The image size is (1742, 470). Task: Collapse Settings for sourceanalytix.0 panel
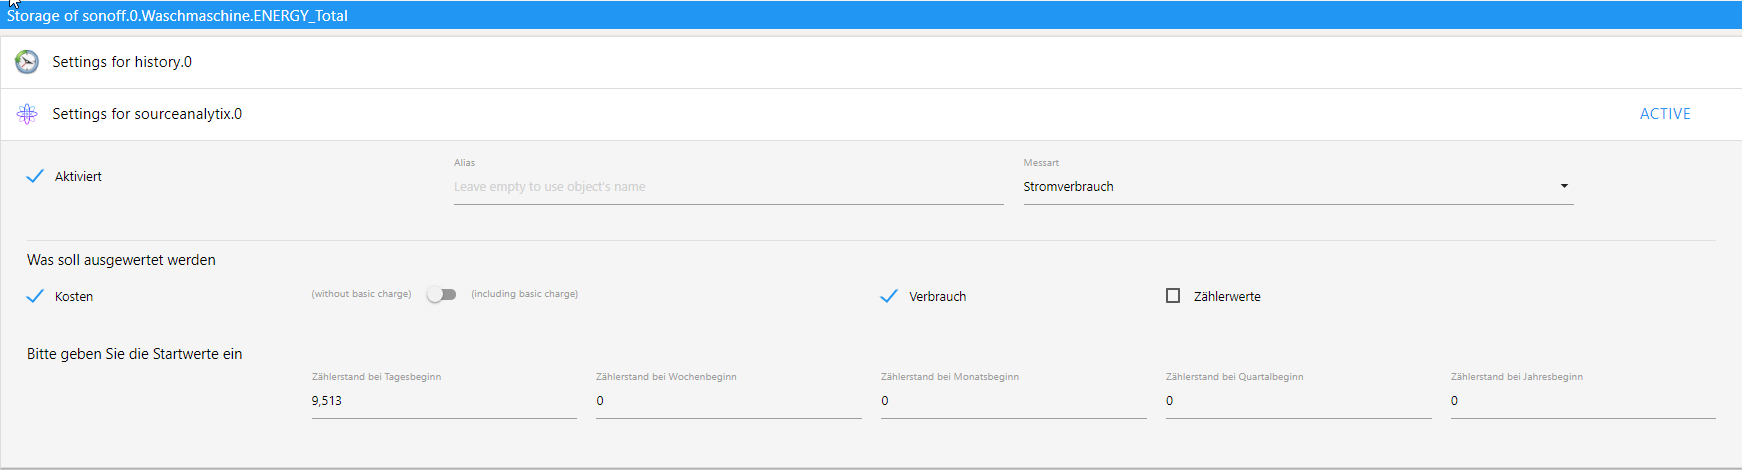click(871, 114)
